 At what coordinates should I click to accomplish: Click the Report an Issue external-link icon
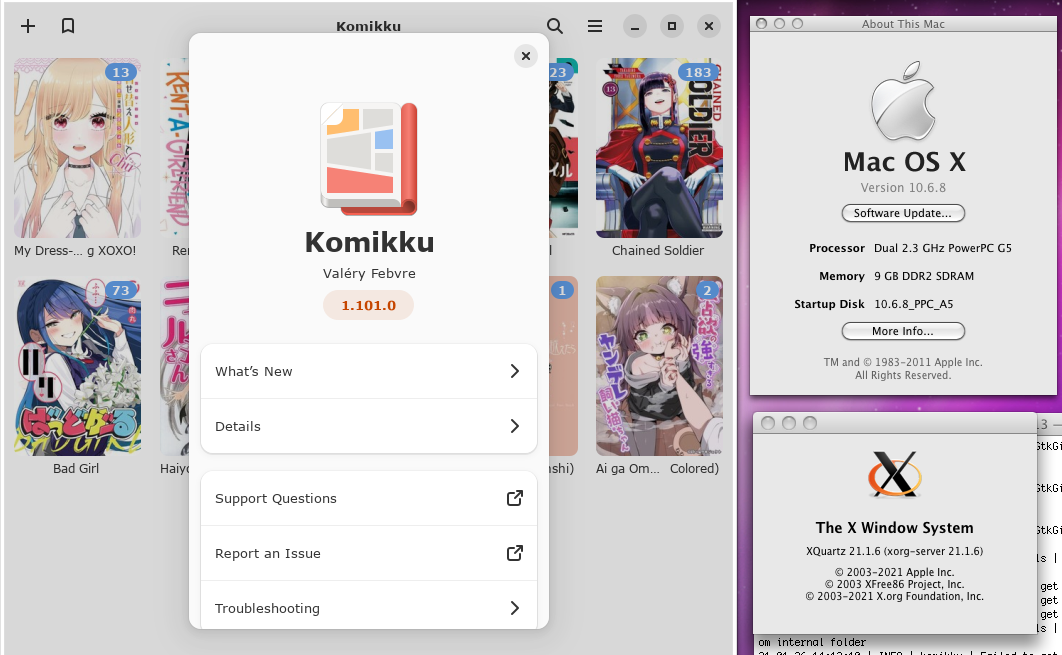coord(515,553)
